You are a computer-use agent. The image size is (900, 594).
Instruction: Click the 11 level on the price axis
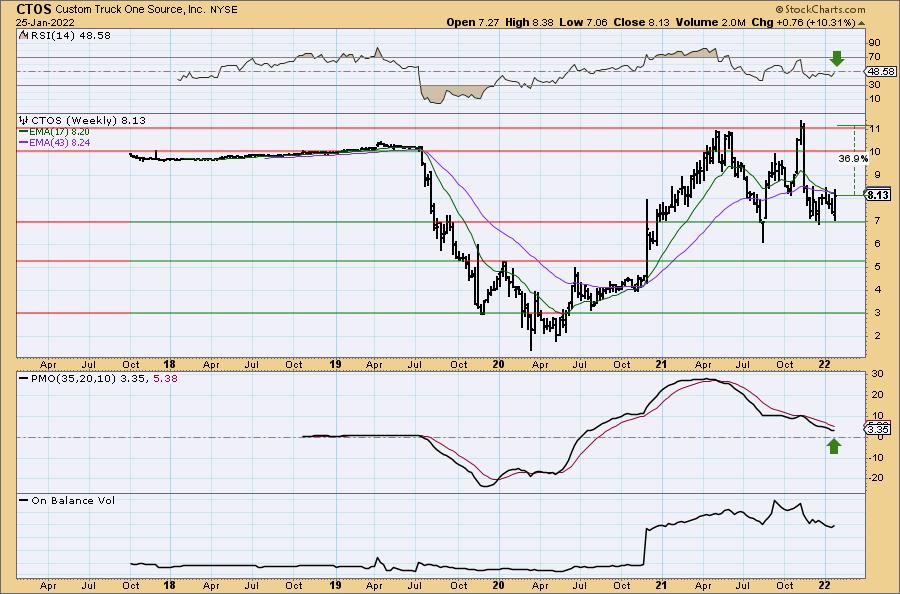point(874,129)
